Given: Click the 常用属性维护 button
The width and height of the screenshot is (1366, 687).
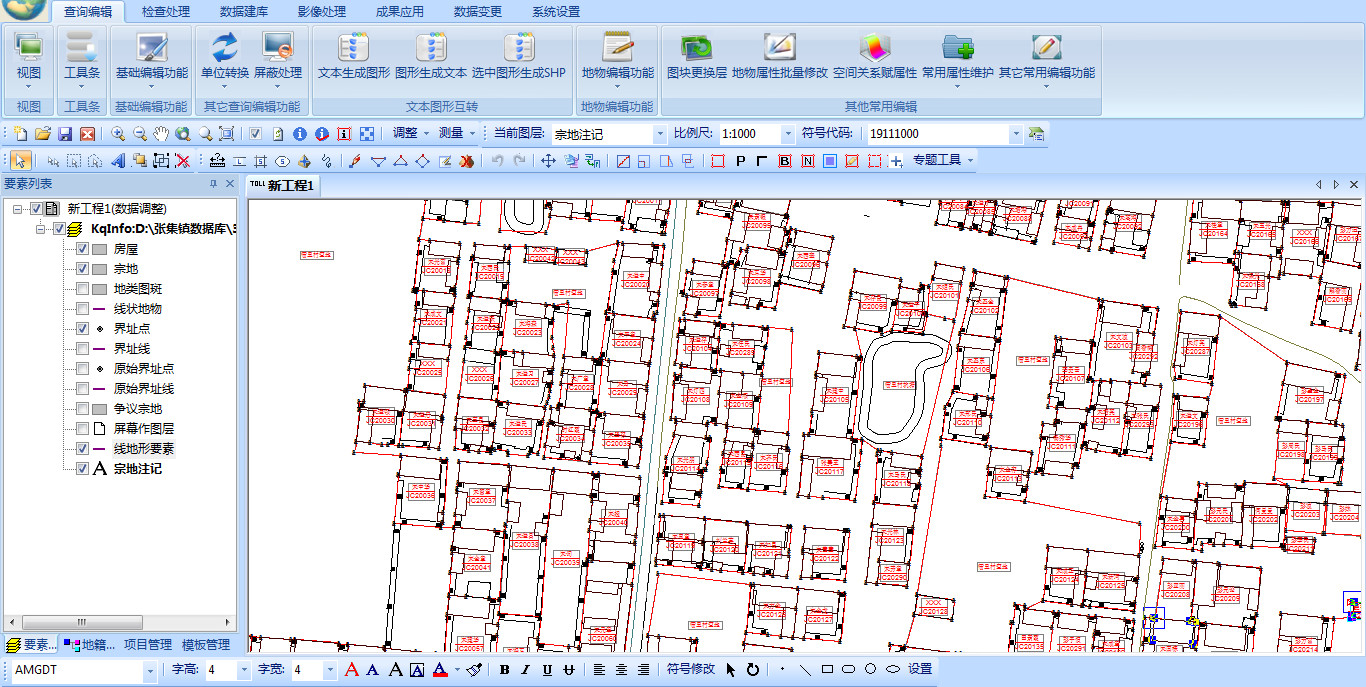Looking at the screenshot, I should tap(958, 60).
